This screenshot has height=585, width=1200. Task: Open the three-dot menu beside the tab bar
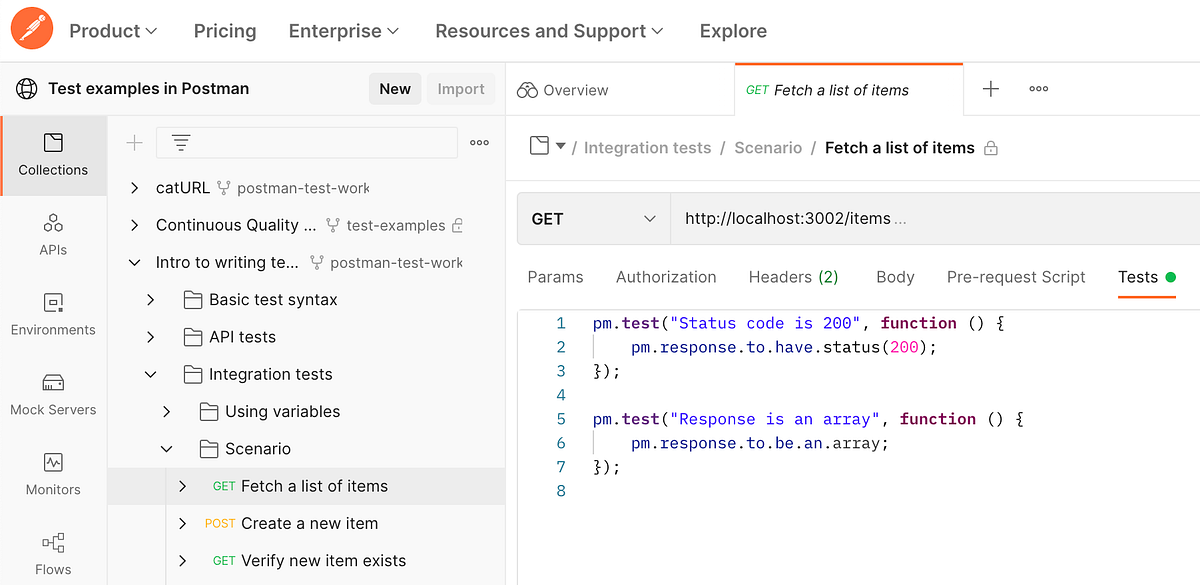point(1038,89)
